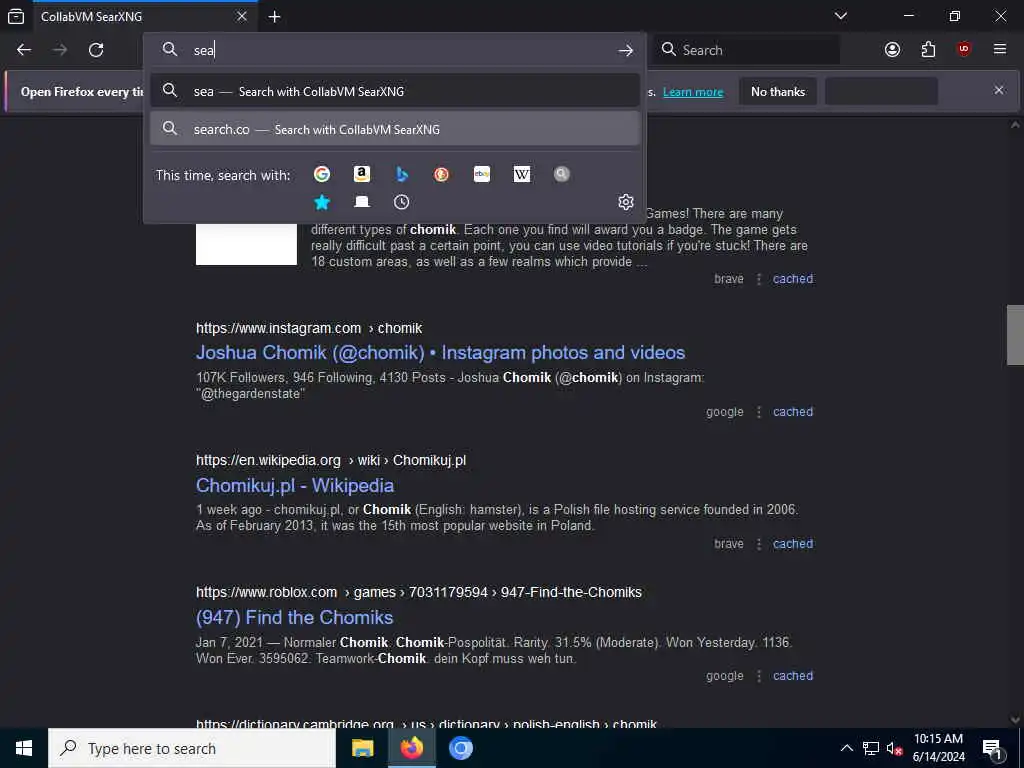The image size is (1024, 768).
Task: Open the Firefox View icon
Action: (16, 16)
